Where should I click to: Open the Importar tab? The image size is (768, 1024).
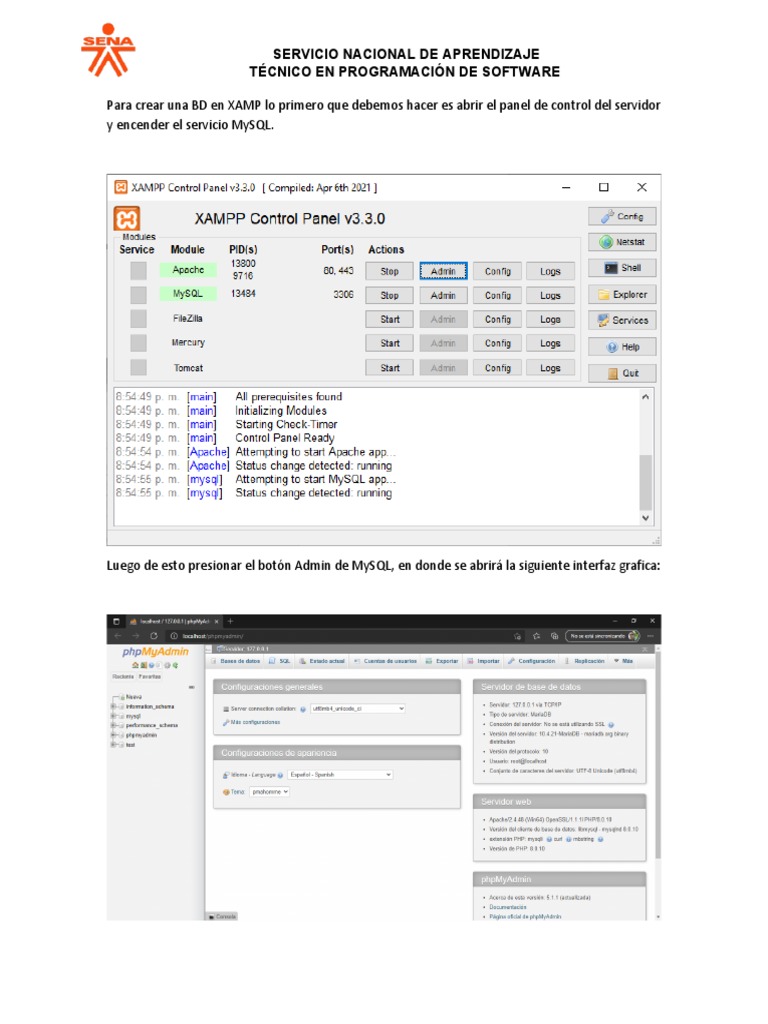point(483,661)
